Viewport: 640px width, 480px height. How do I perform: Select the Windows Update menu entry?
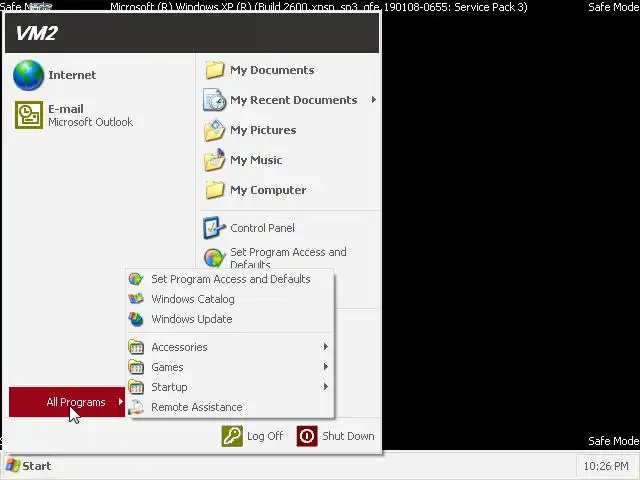click(230, 319)
